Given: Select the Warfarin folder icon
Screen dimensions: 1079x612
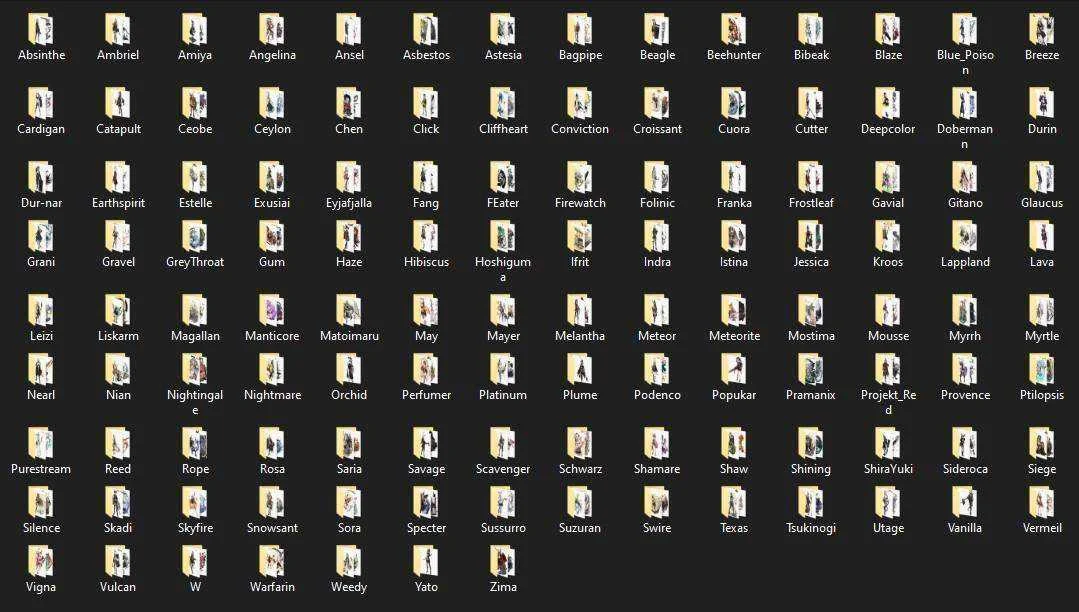Looking at the screenshot, I should point(272,562).
